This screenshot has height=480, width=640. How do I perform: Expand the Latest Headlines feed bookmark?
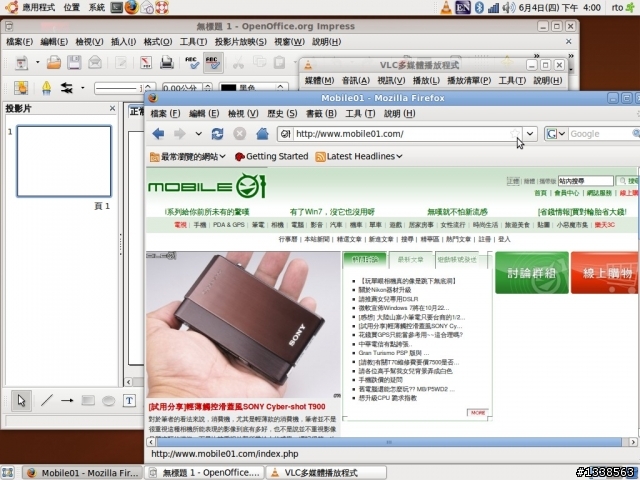359,156
